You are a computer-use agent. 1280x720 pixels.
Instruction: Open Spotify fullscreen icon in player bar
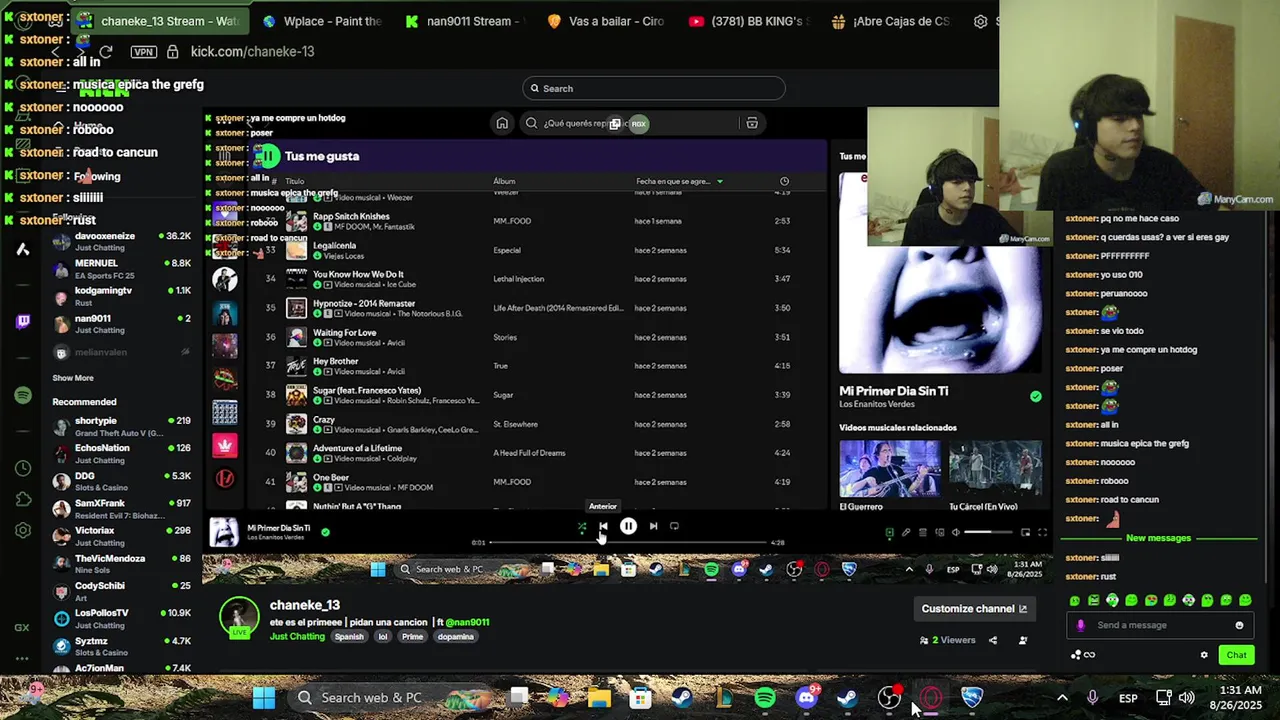(1042, 533)
